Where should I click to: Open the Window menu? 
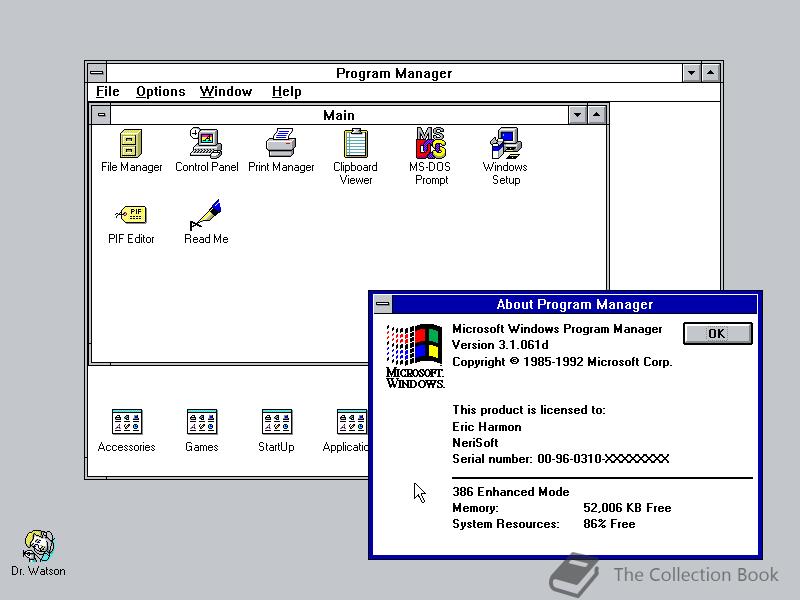tap(226, 91)
